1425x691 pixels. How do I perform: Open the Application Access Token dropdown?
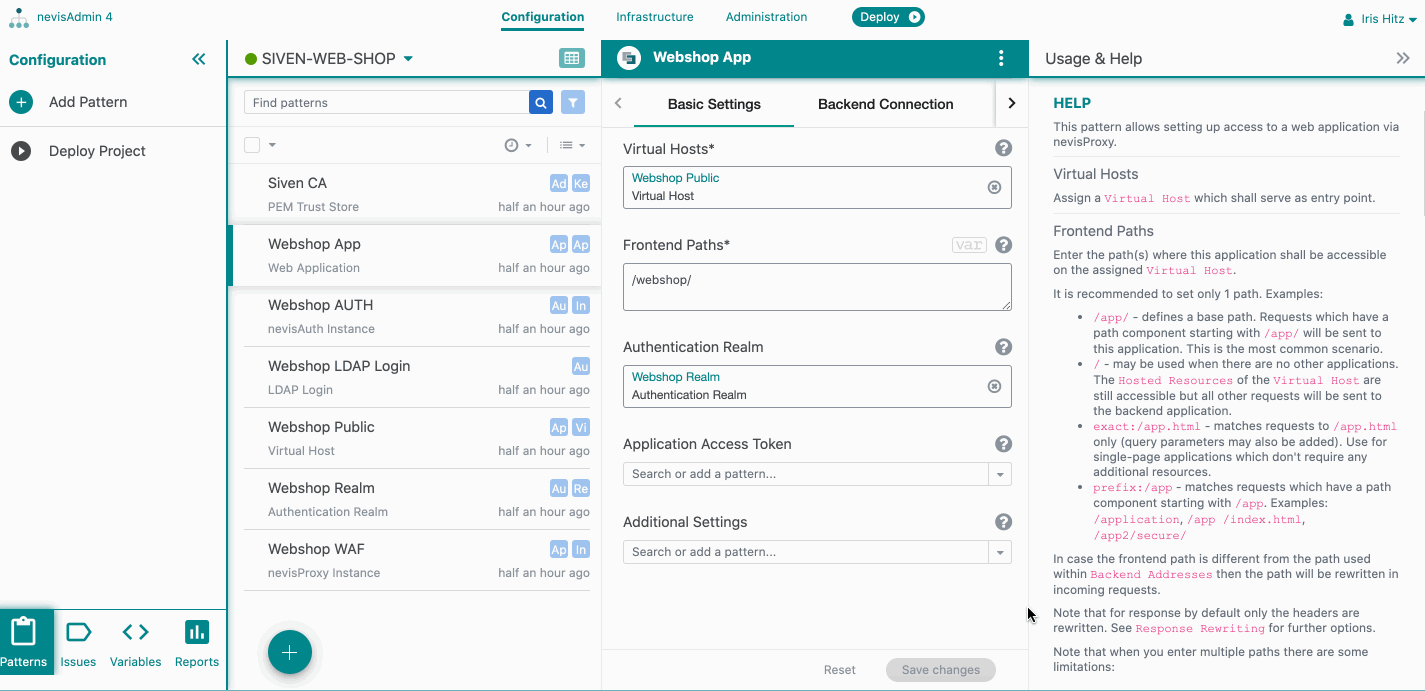(x=1000, y=474)
